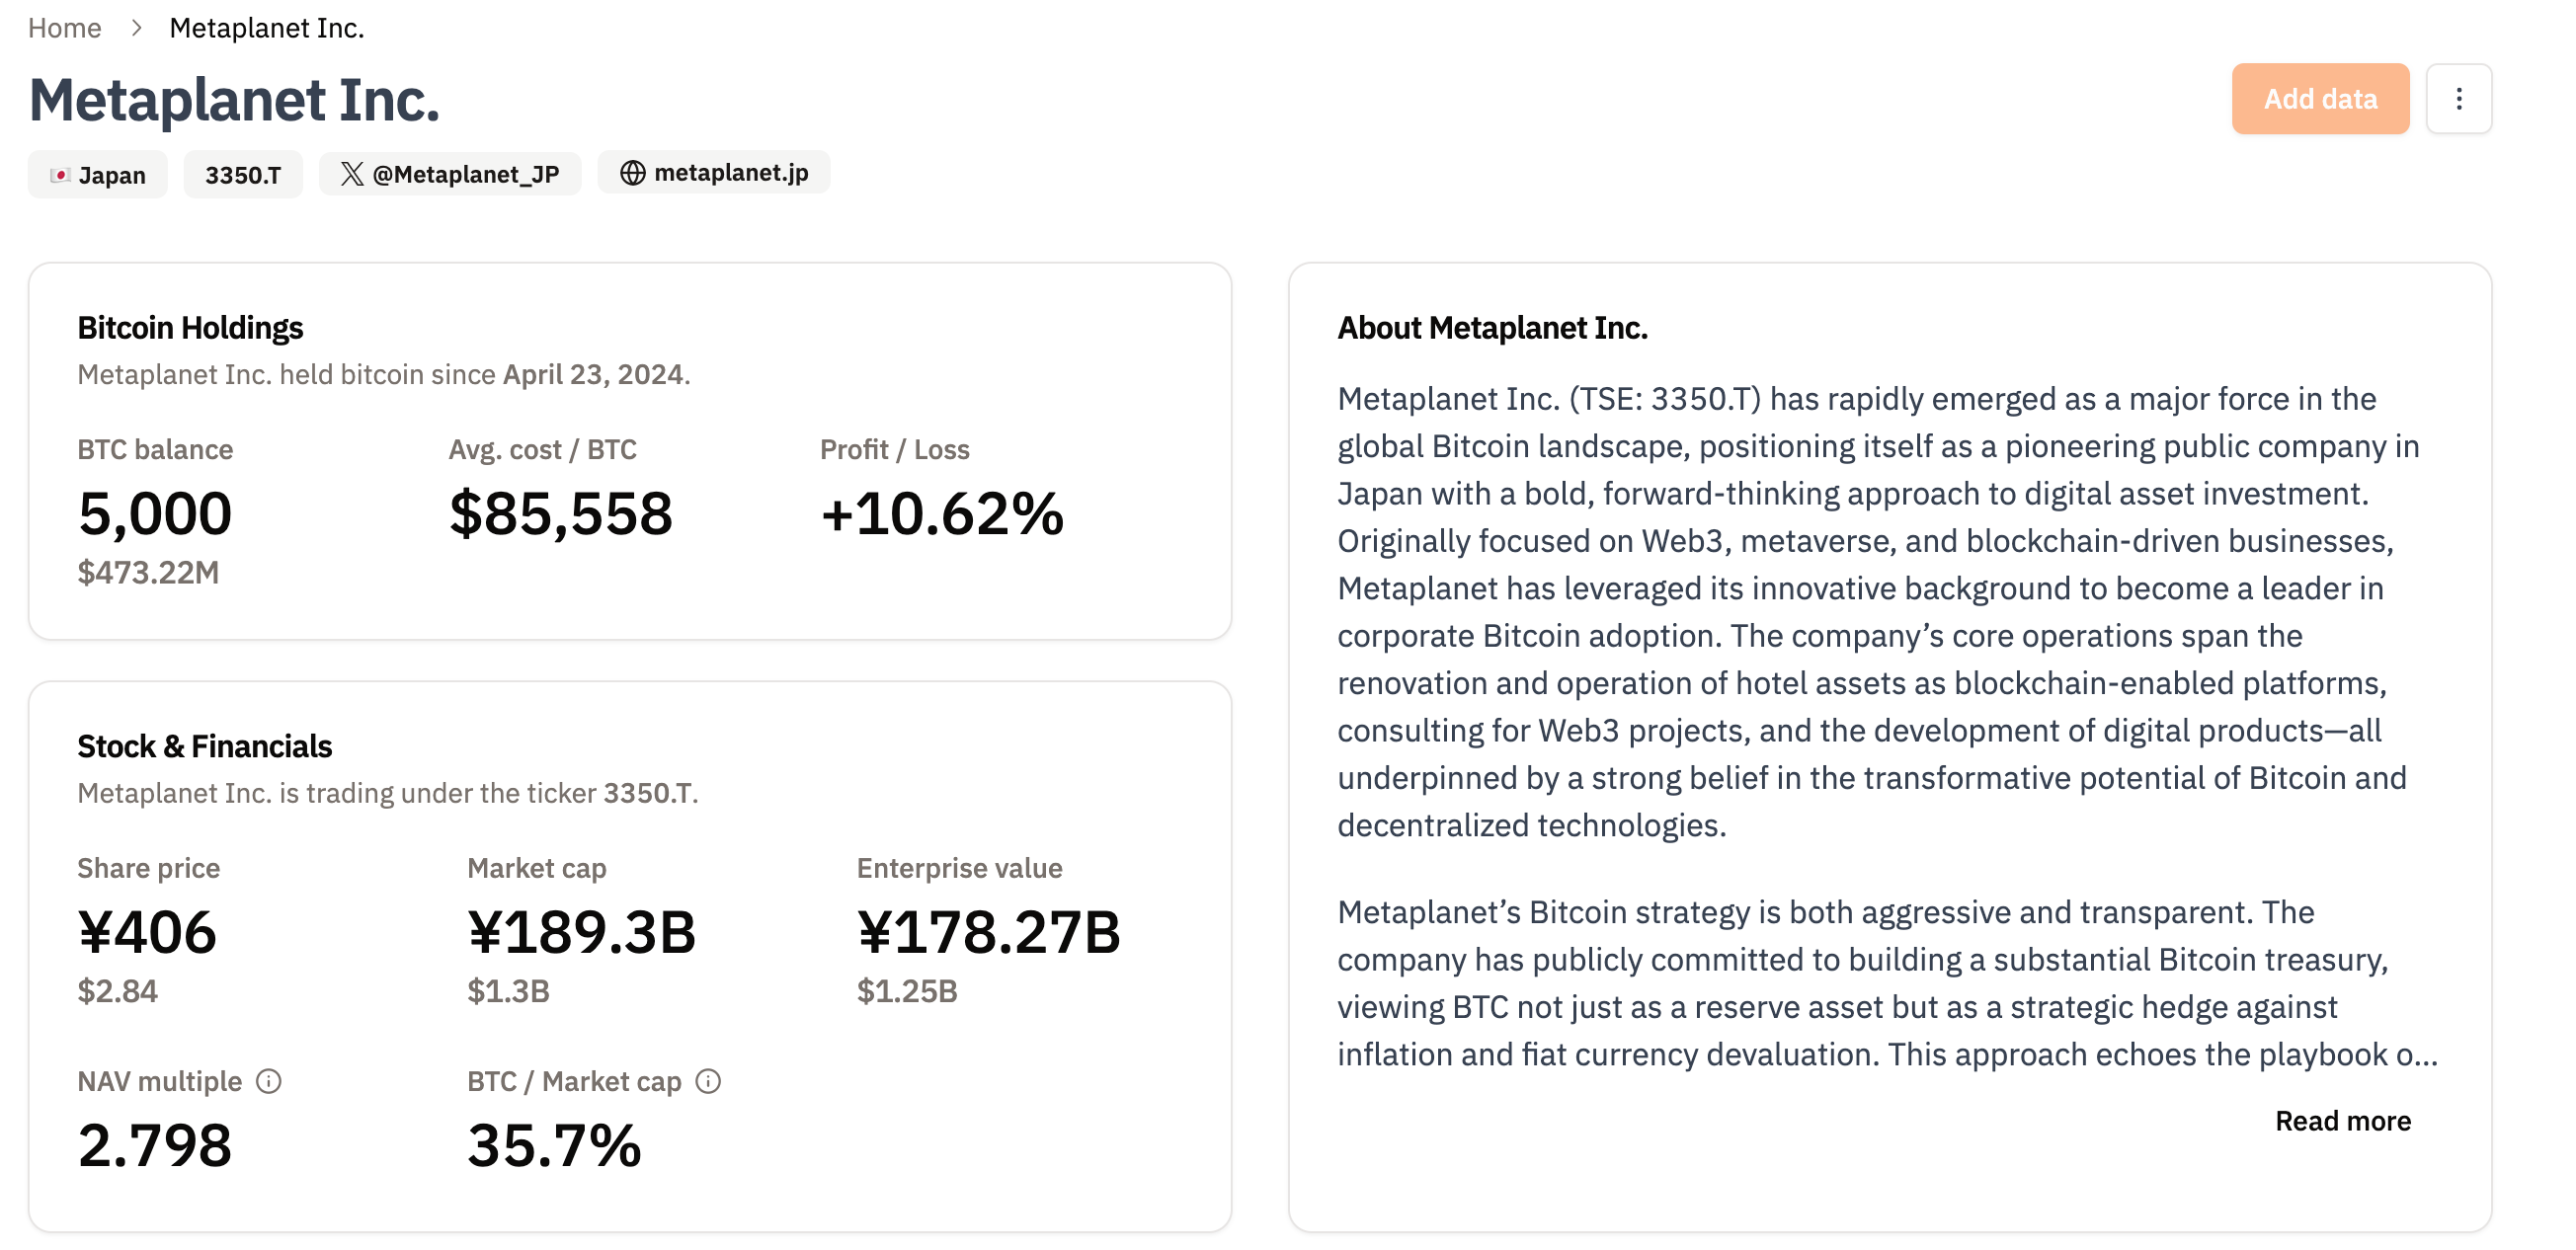Click the Avg. cost / BTC label
This screenshot has height=1250, width=2576.
542,450
